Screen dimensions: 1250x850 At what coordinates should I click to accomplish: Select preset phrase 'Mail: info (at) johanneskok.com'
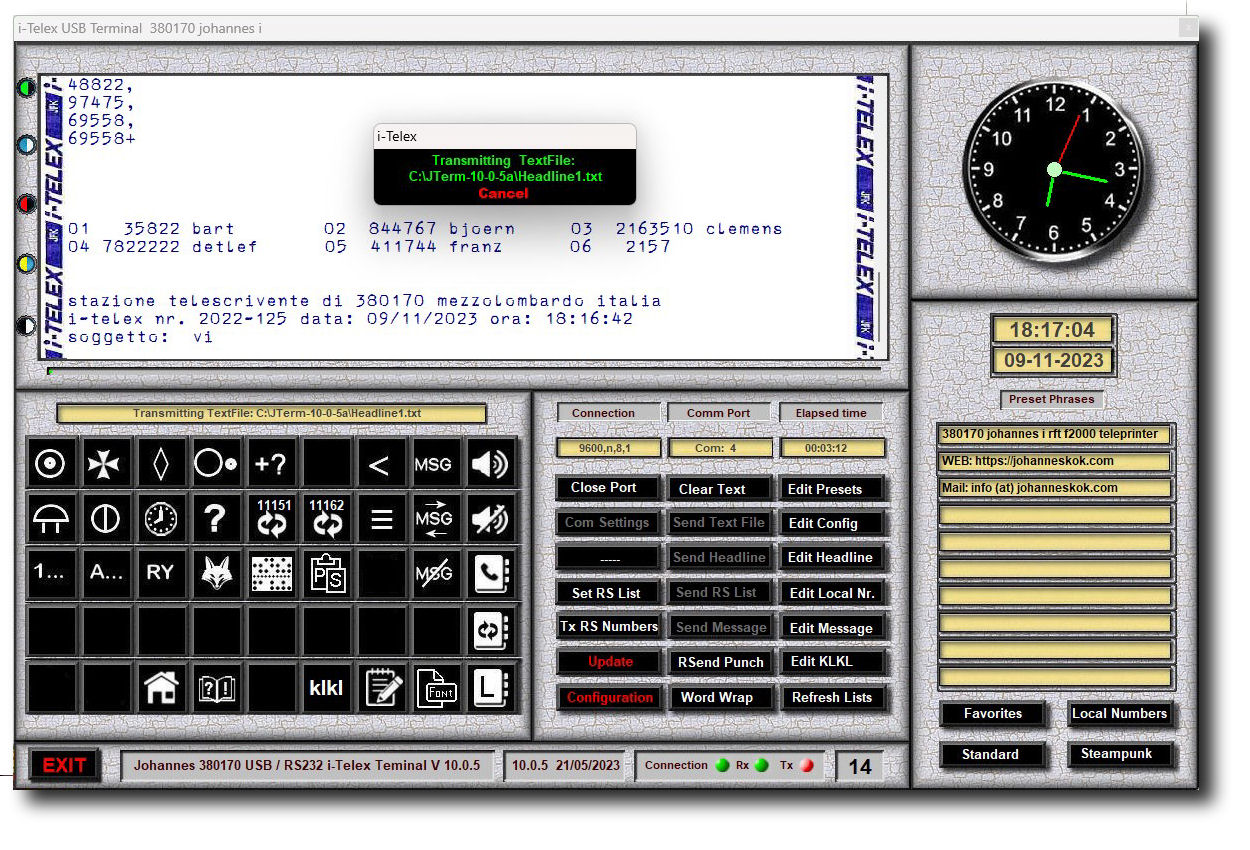pos(1055,489)
